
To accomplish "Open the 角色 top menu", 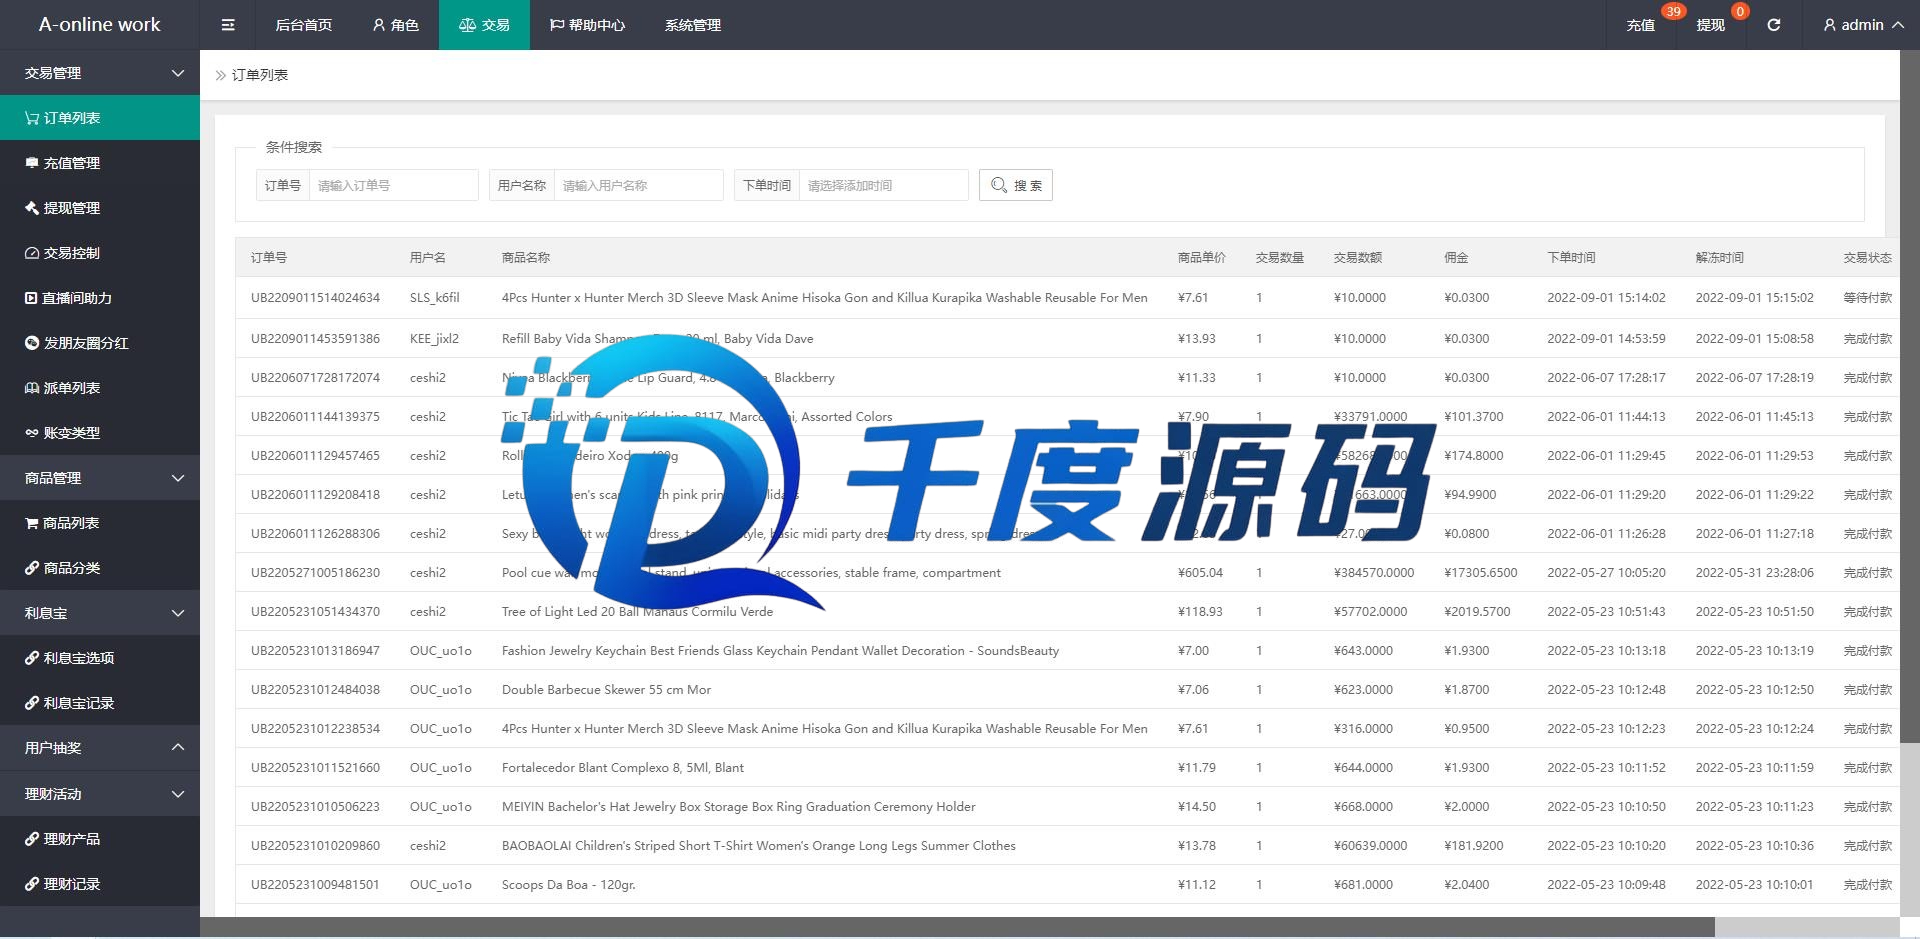I will [395, 25].
